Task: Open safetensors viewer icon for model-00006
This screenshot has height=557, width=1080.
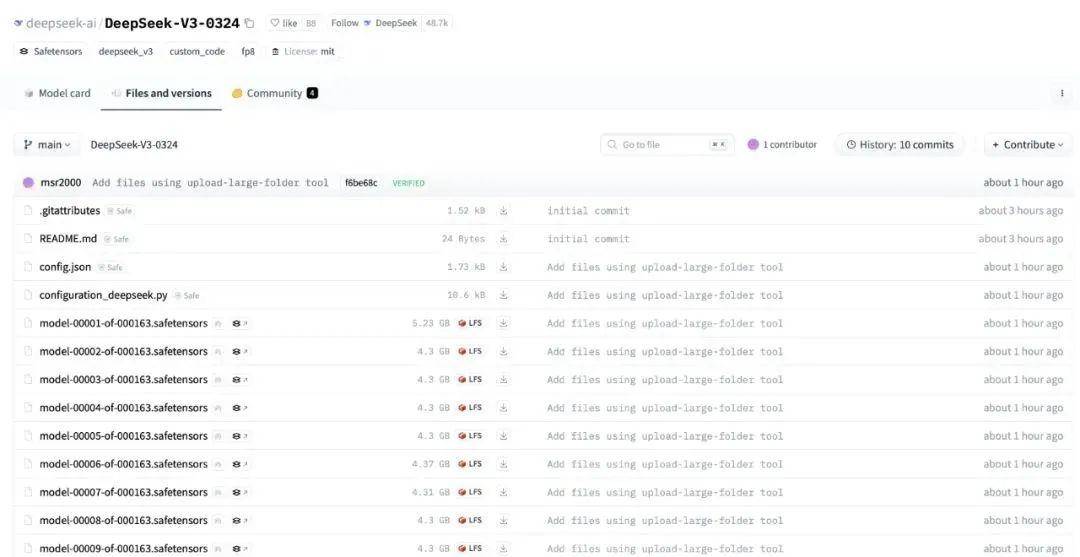Action: pyautogui.click(x=239, y=464)
